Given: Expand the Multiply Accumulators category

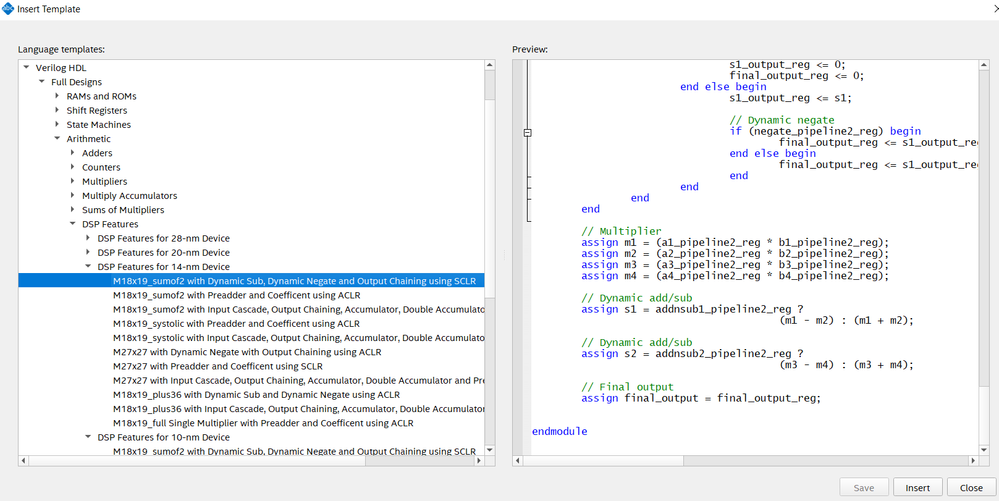Looking at the screenshot, I should (73, 196).
